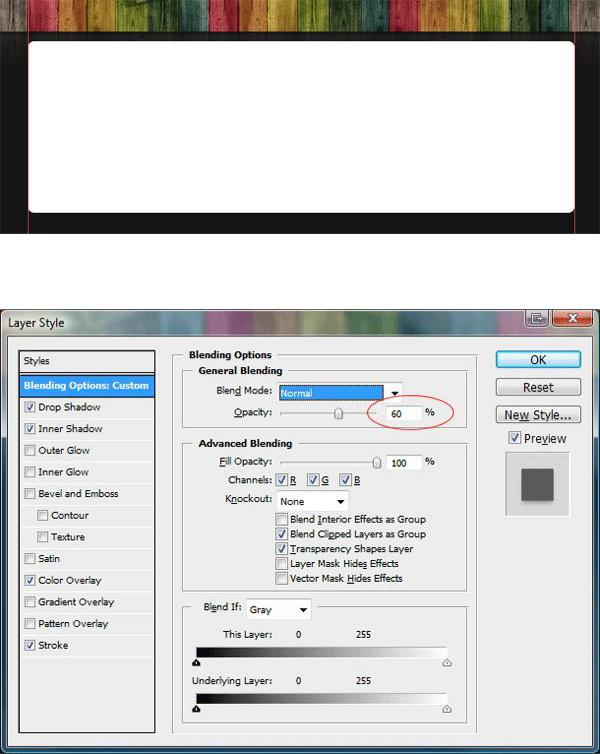Enable Layer Mask Hides Effects
Screen dimensions: 600x754
[282, 564]
